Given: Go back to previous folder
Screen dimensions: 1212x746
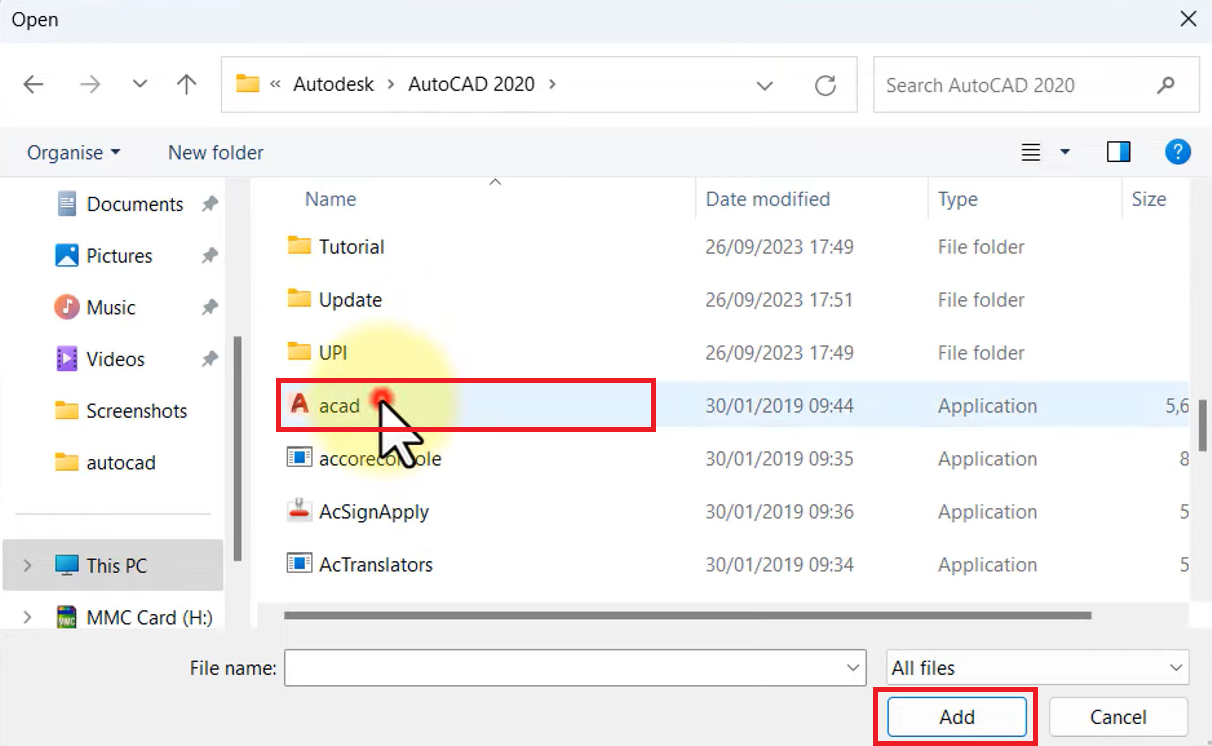Looking at the screenshot, I should click(33, 85).
